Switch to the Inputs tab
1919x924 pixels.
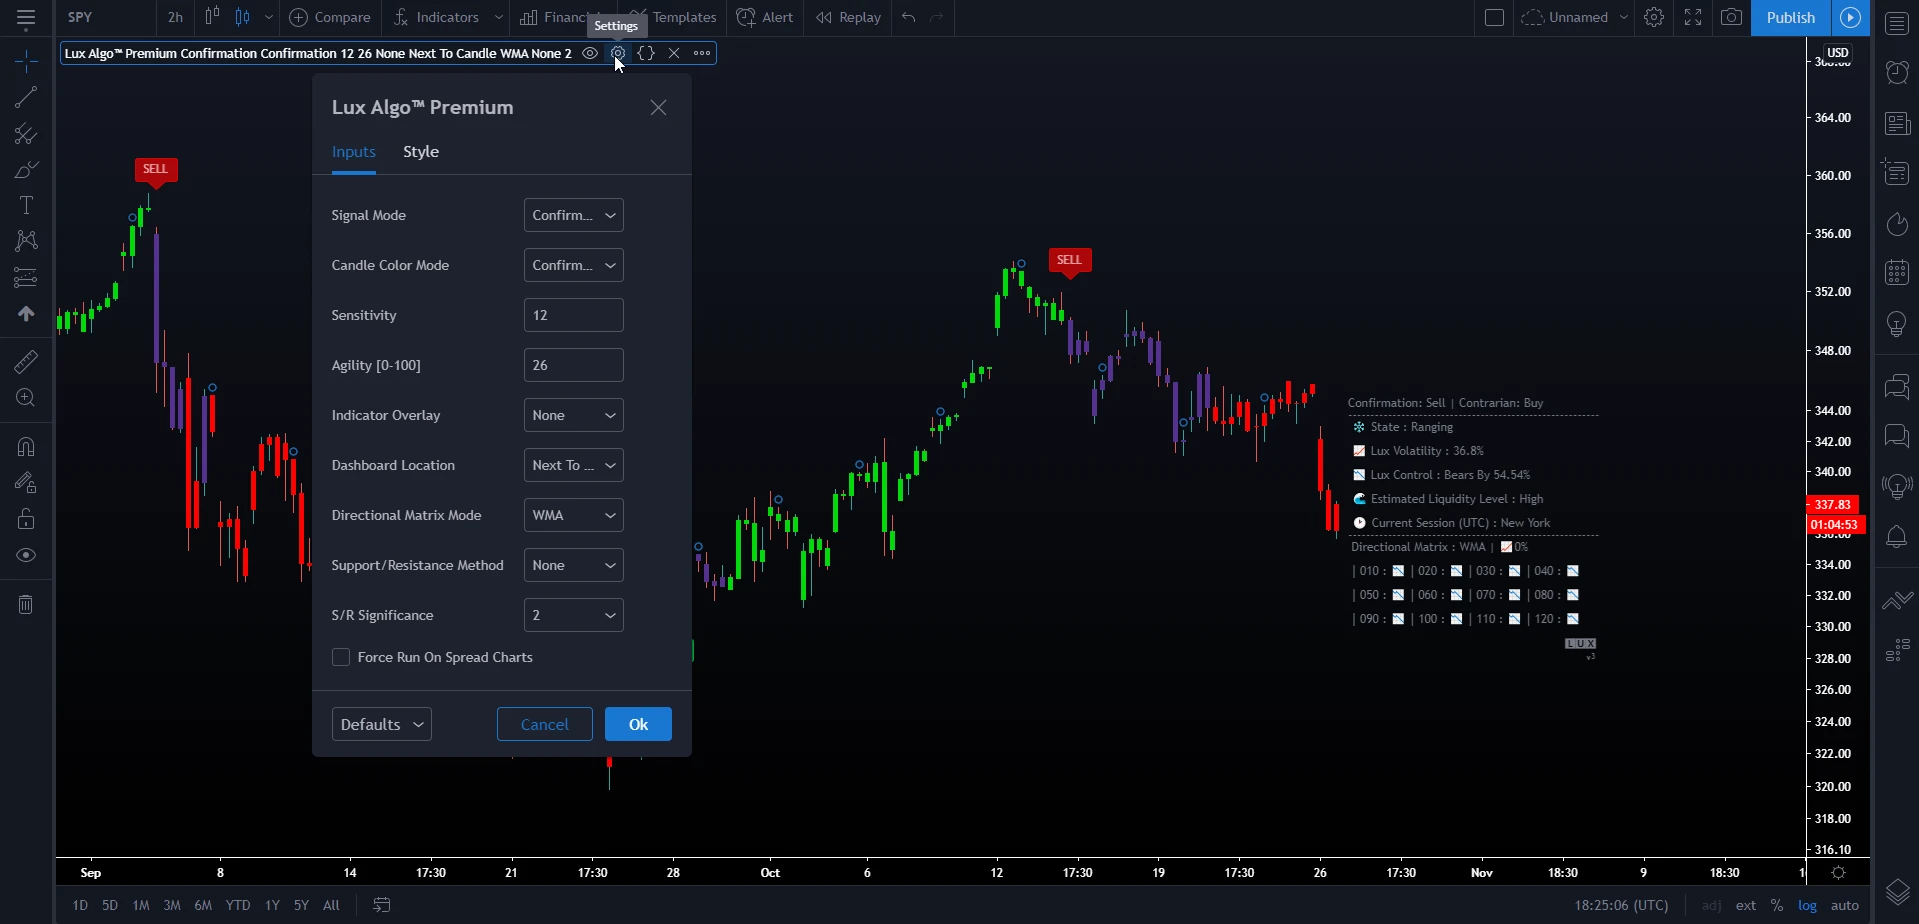[x=354, y=152]
